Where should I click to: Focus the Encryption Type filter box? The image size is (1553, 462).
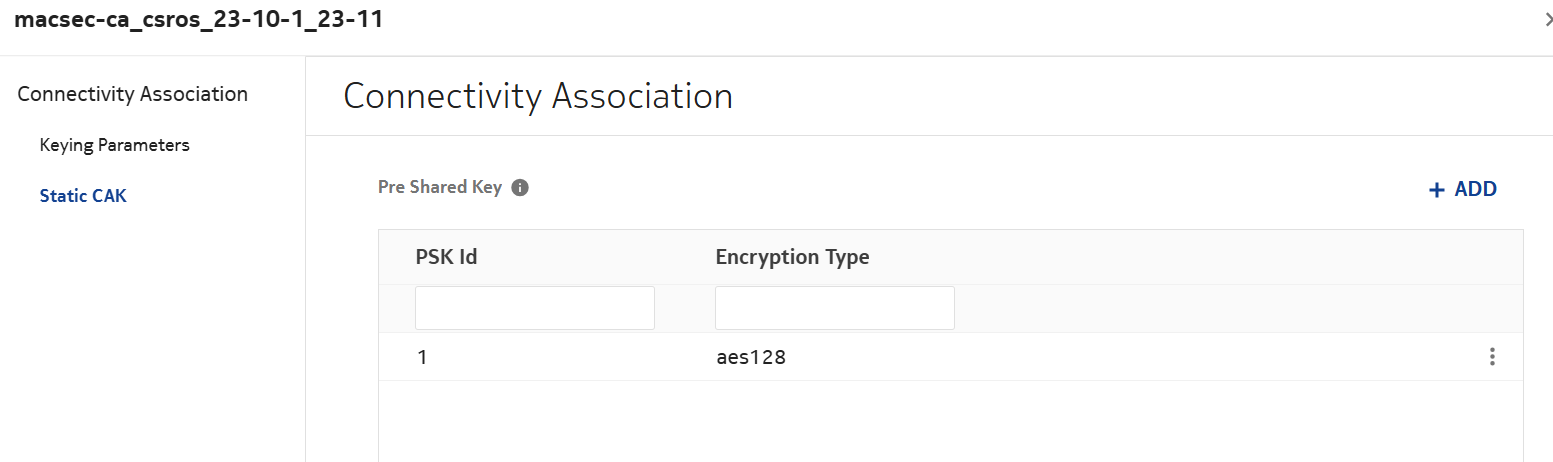pos(834,308)
